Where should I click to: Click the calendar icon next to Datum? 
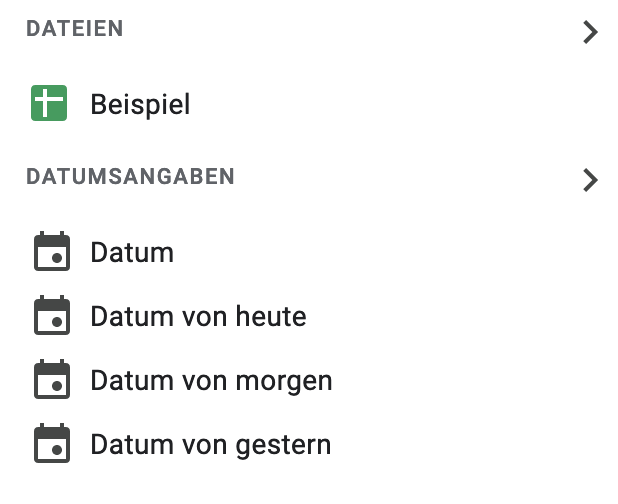click(x=52, y=251)
